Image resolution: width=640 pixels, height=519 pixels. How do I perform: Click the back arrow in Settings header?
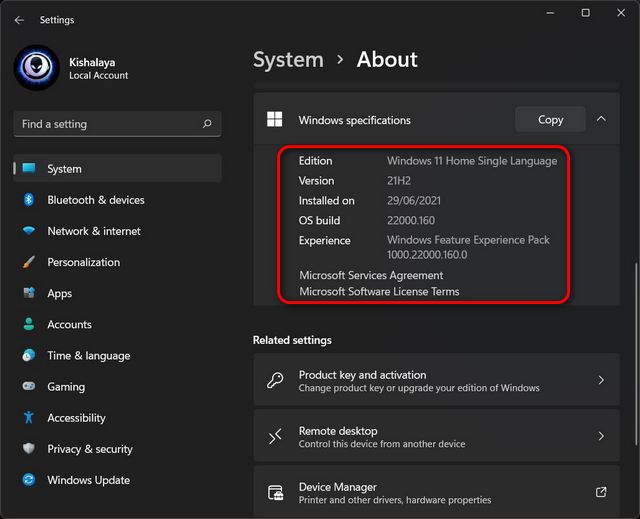(x=19, y=20)
